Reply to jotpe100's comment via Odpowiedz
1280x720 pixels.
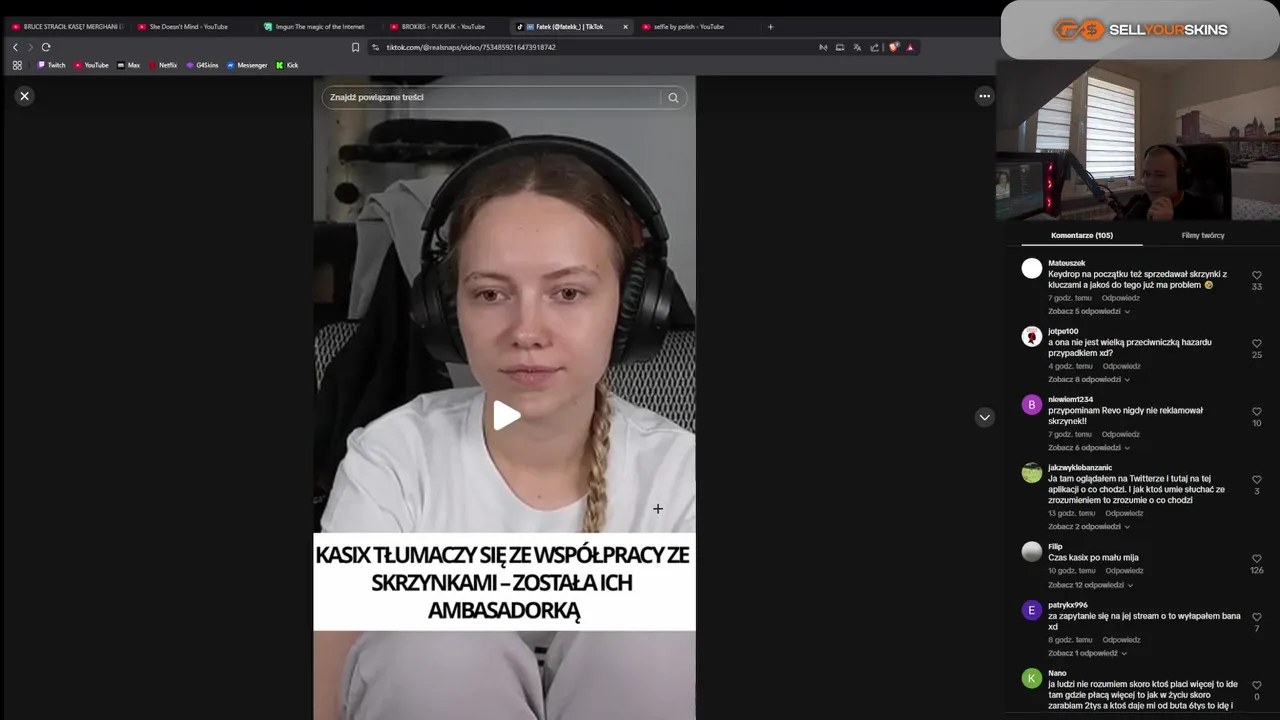click(x=1122, y=366)
